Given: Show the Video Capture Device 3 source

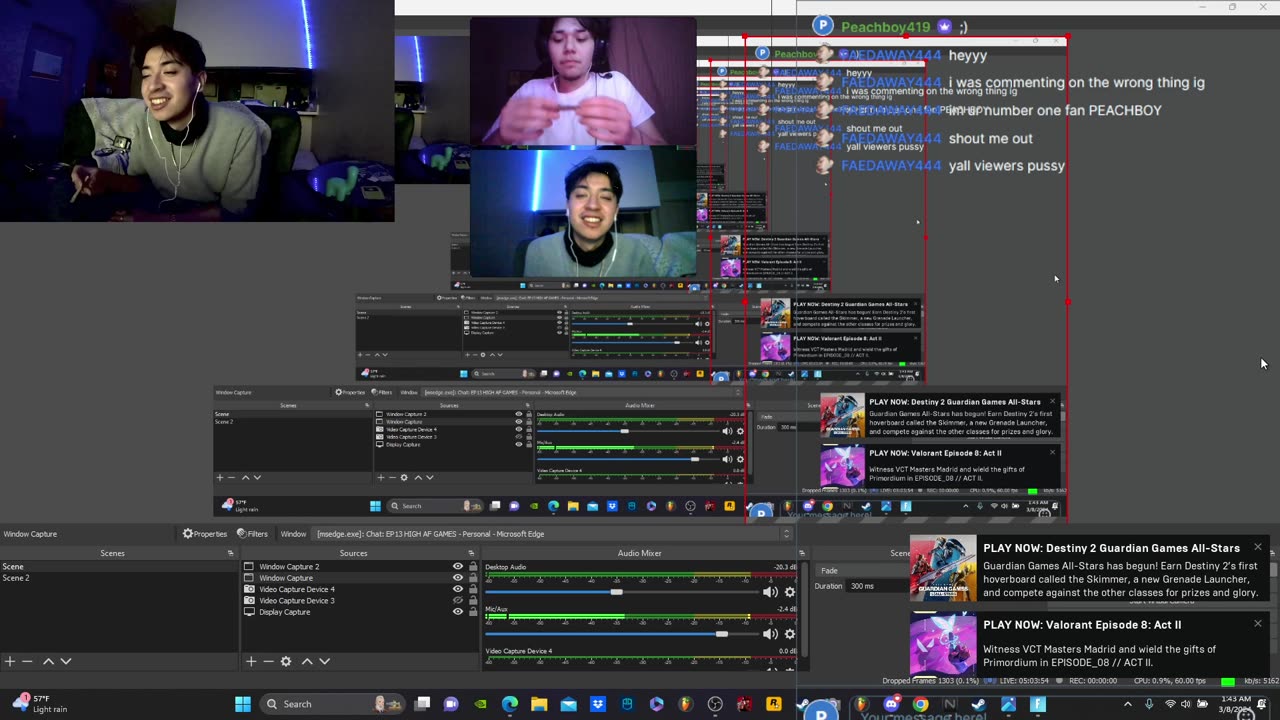Looking at the screenshot, I should pos(458,600).
